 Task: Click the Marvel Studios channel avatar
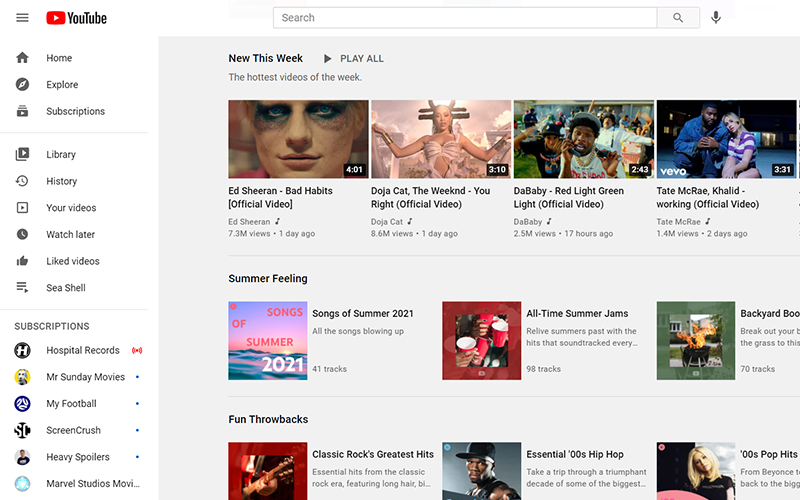[x=22, y=483]
